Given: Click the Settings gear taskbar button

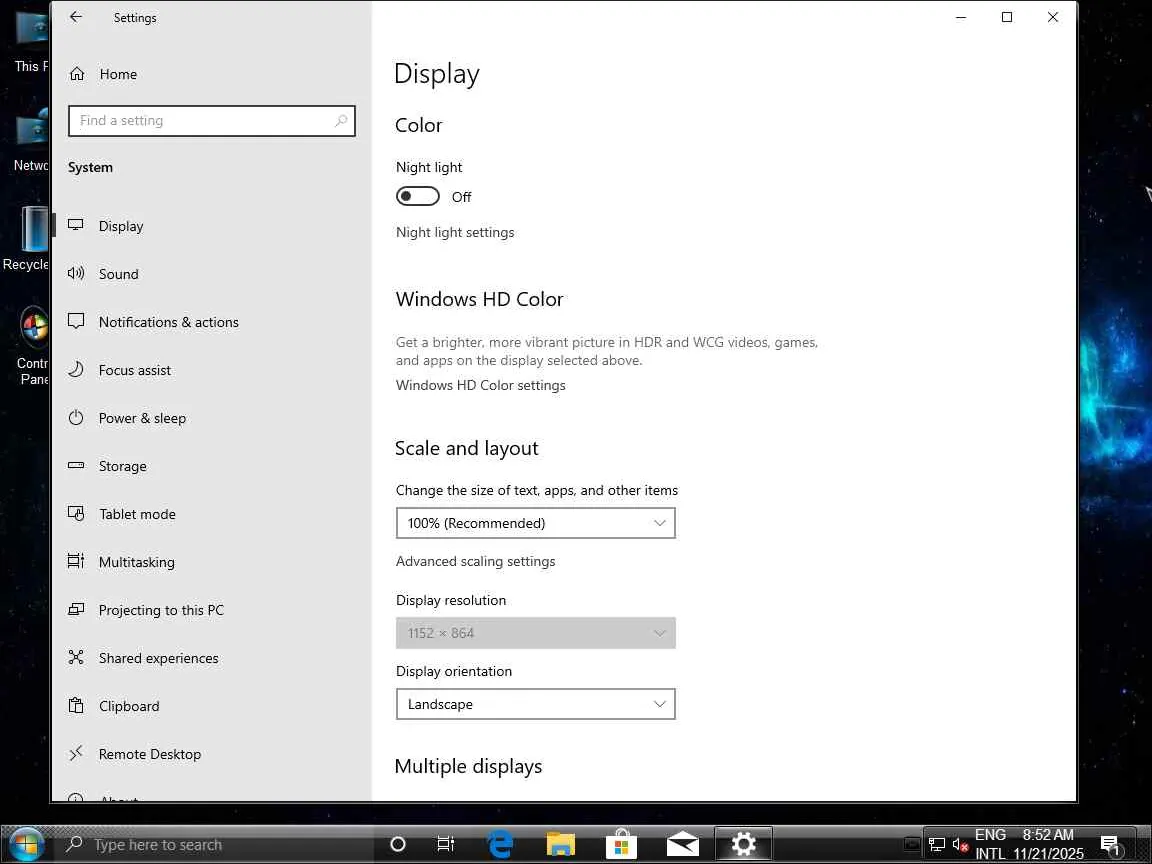Looking at the screenshot, I should 744,844.
